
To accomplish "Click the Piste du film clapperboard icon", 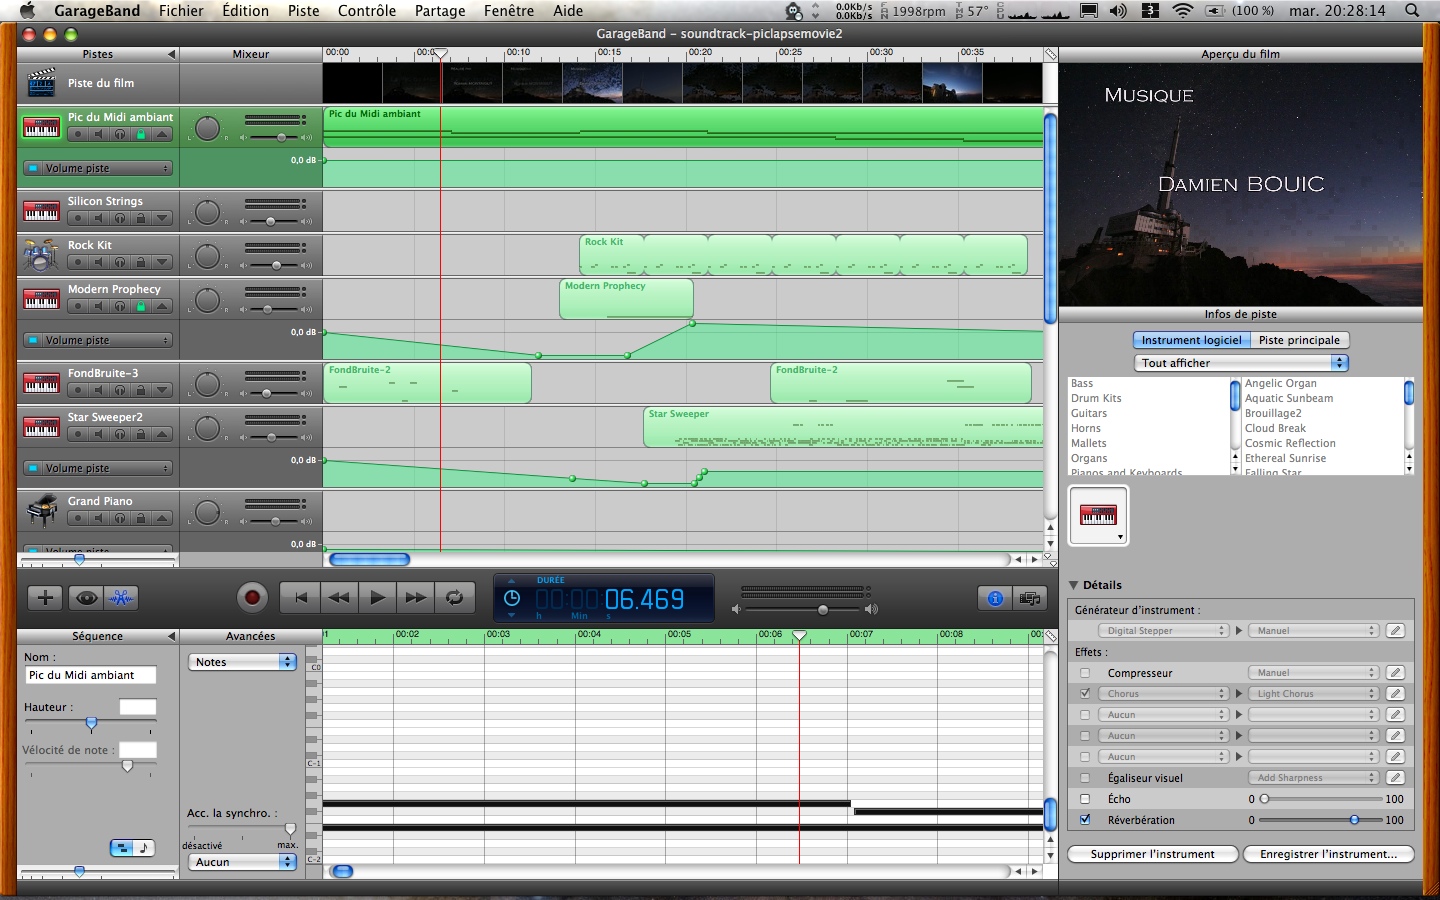I will pyautogui.click(x=41, y=83).
